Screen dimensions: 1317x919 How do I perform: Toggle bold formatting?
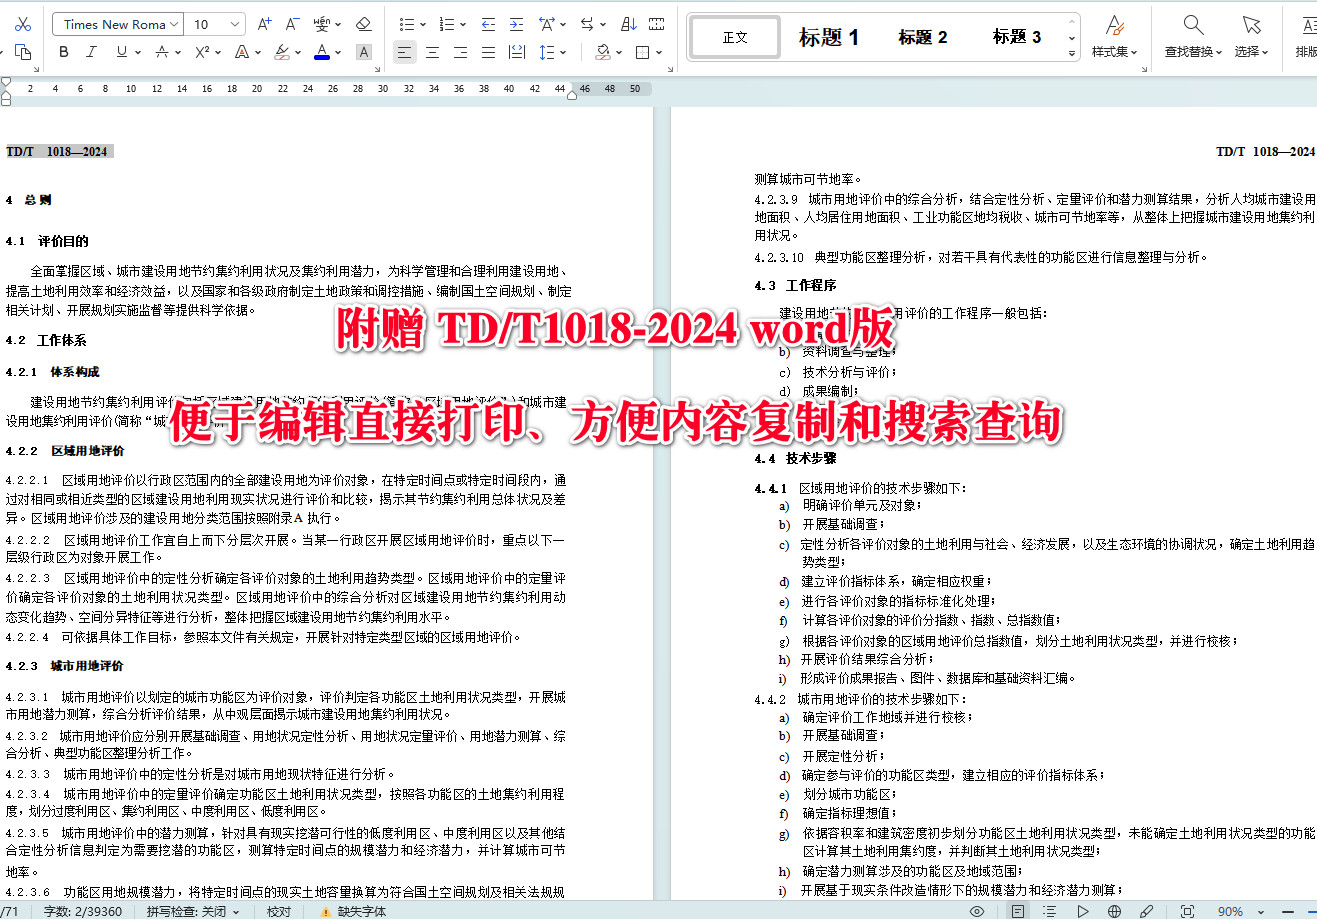[64, 52]
